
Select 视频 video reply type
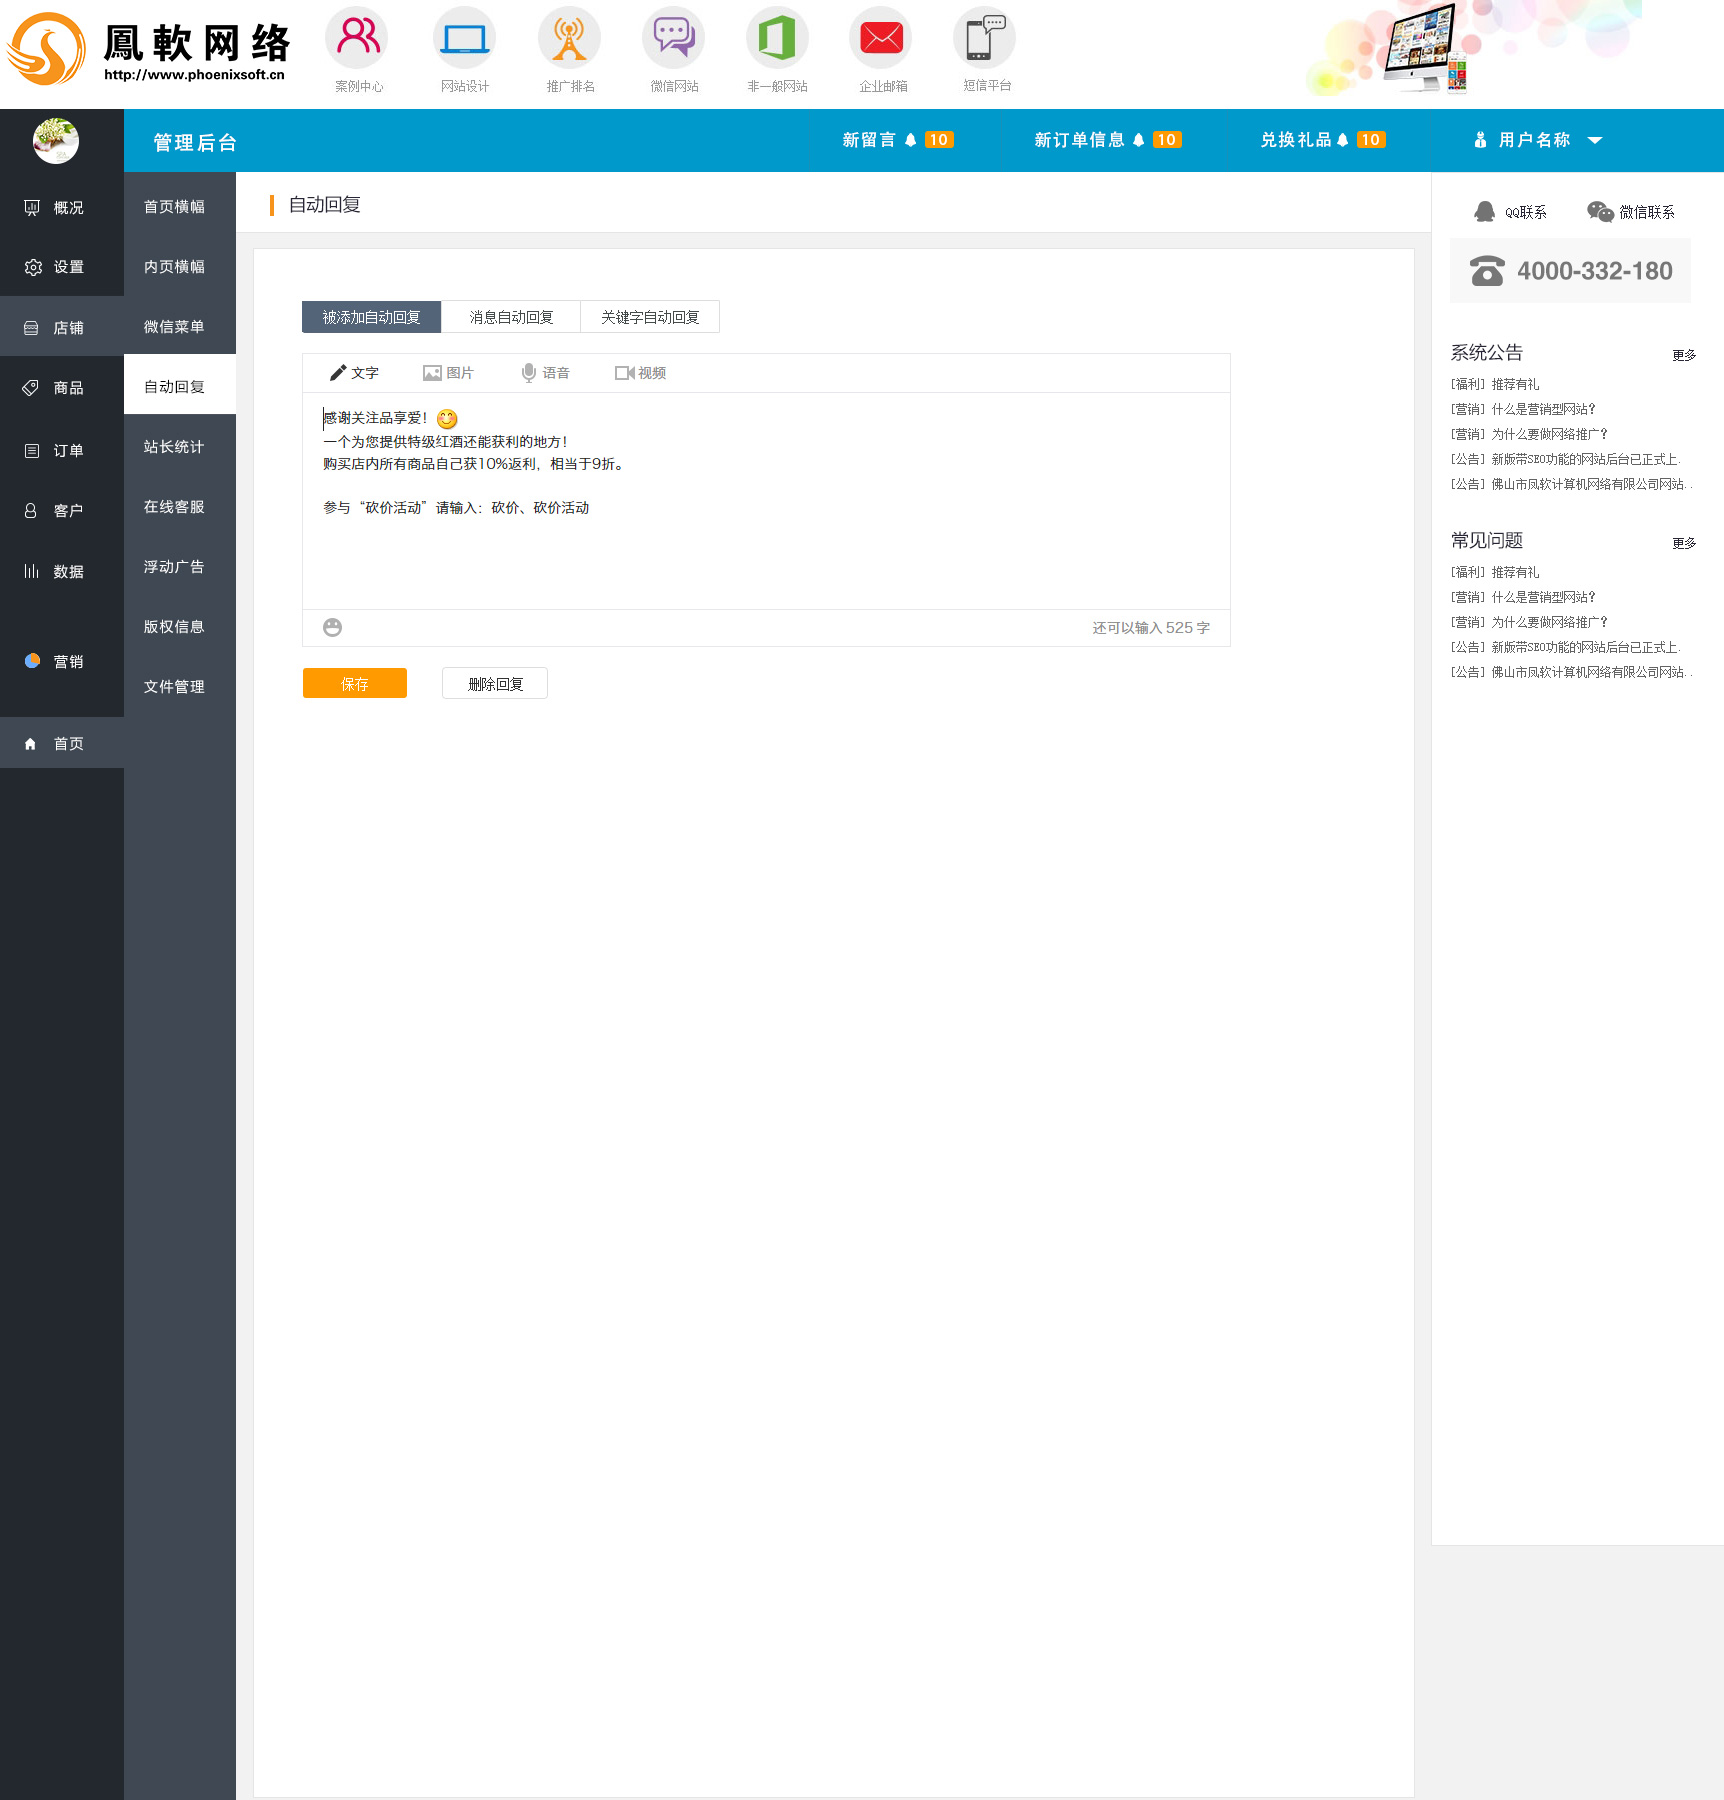click(x=640, y=373)
